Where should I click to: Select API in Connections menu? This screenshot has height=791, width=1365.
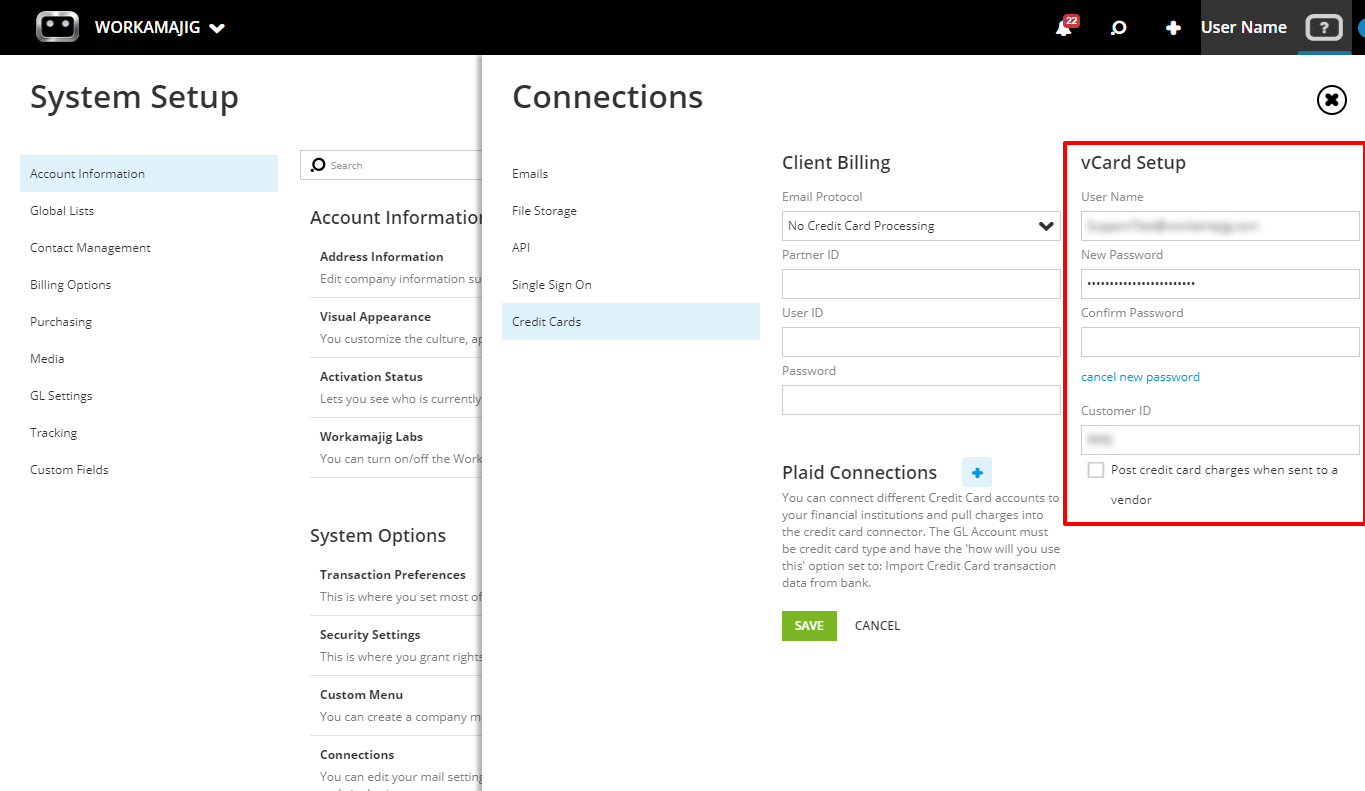pos(631,248)
